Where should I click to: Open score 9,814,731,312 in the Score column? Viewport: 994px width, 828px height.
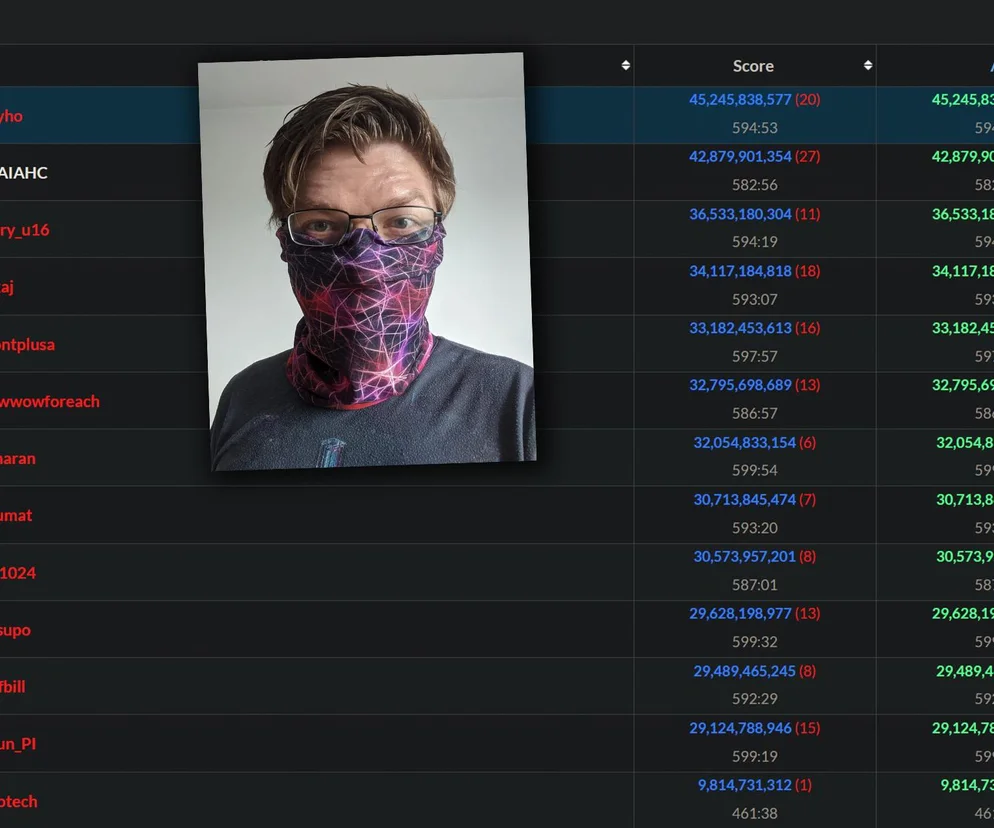(x=744, y=785)
